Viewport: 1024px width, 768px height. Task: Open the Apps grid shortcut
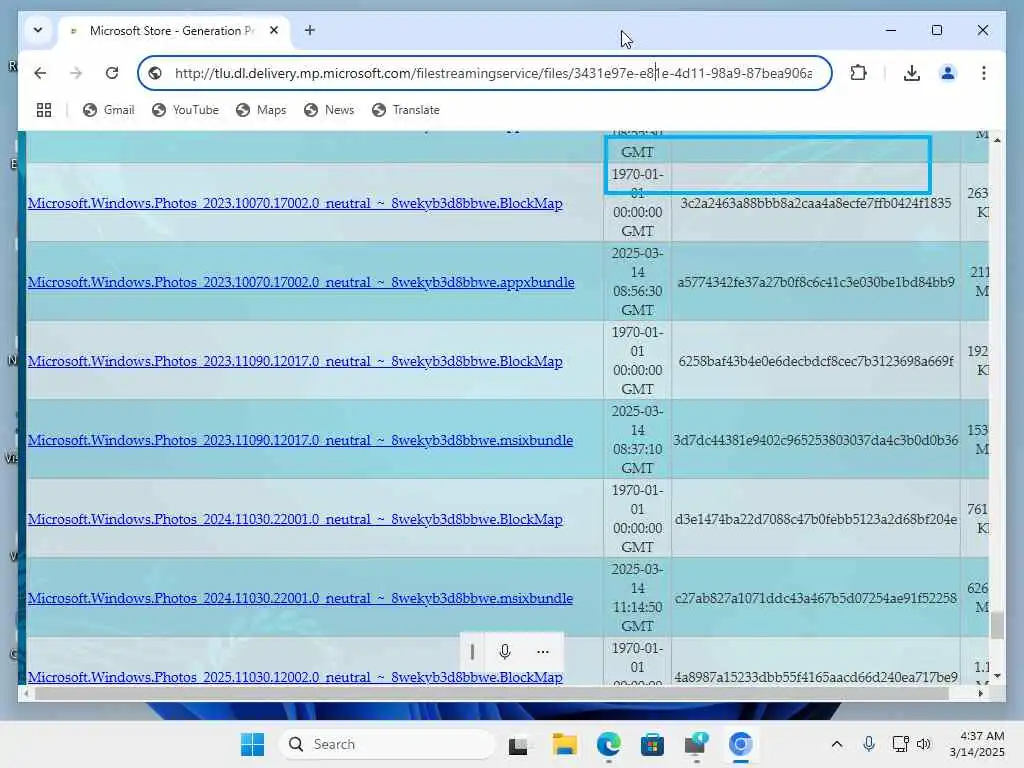pos(44,110)
